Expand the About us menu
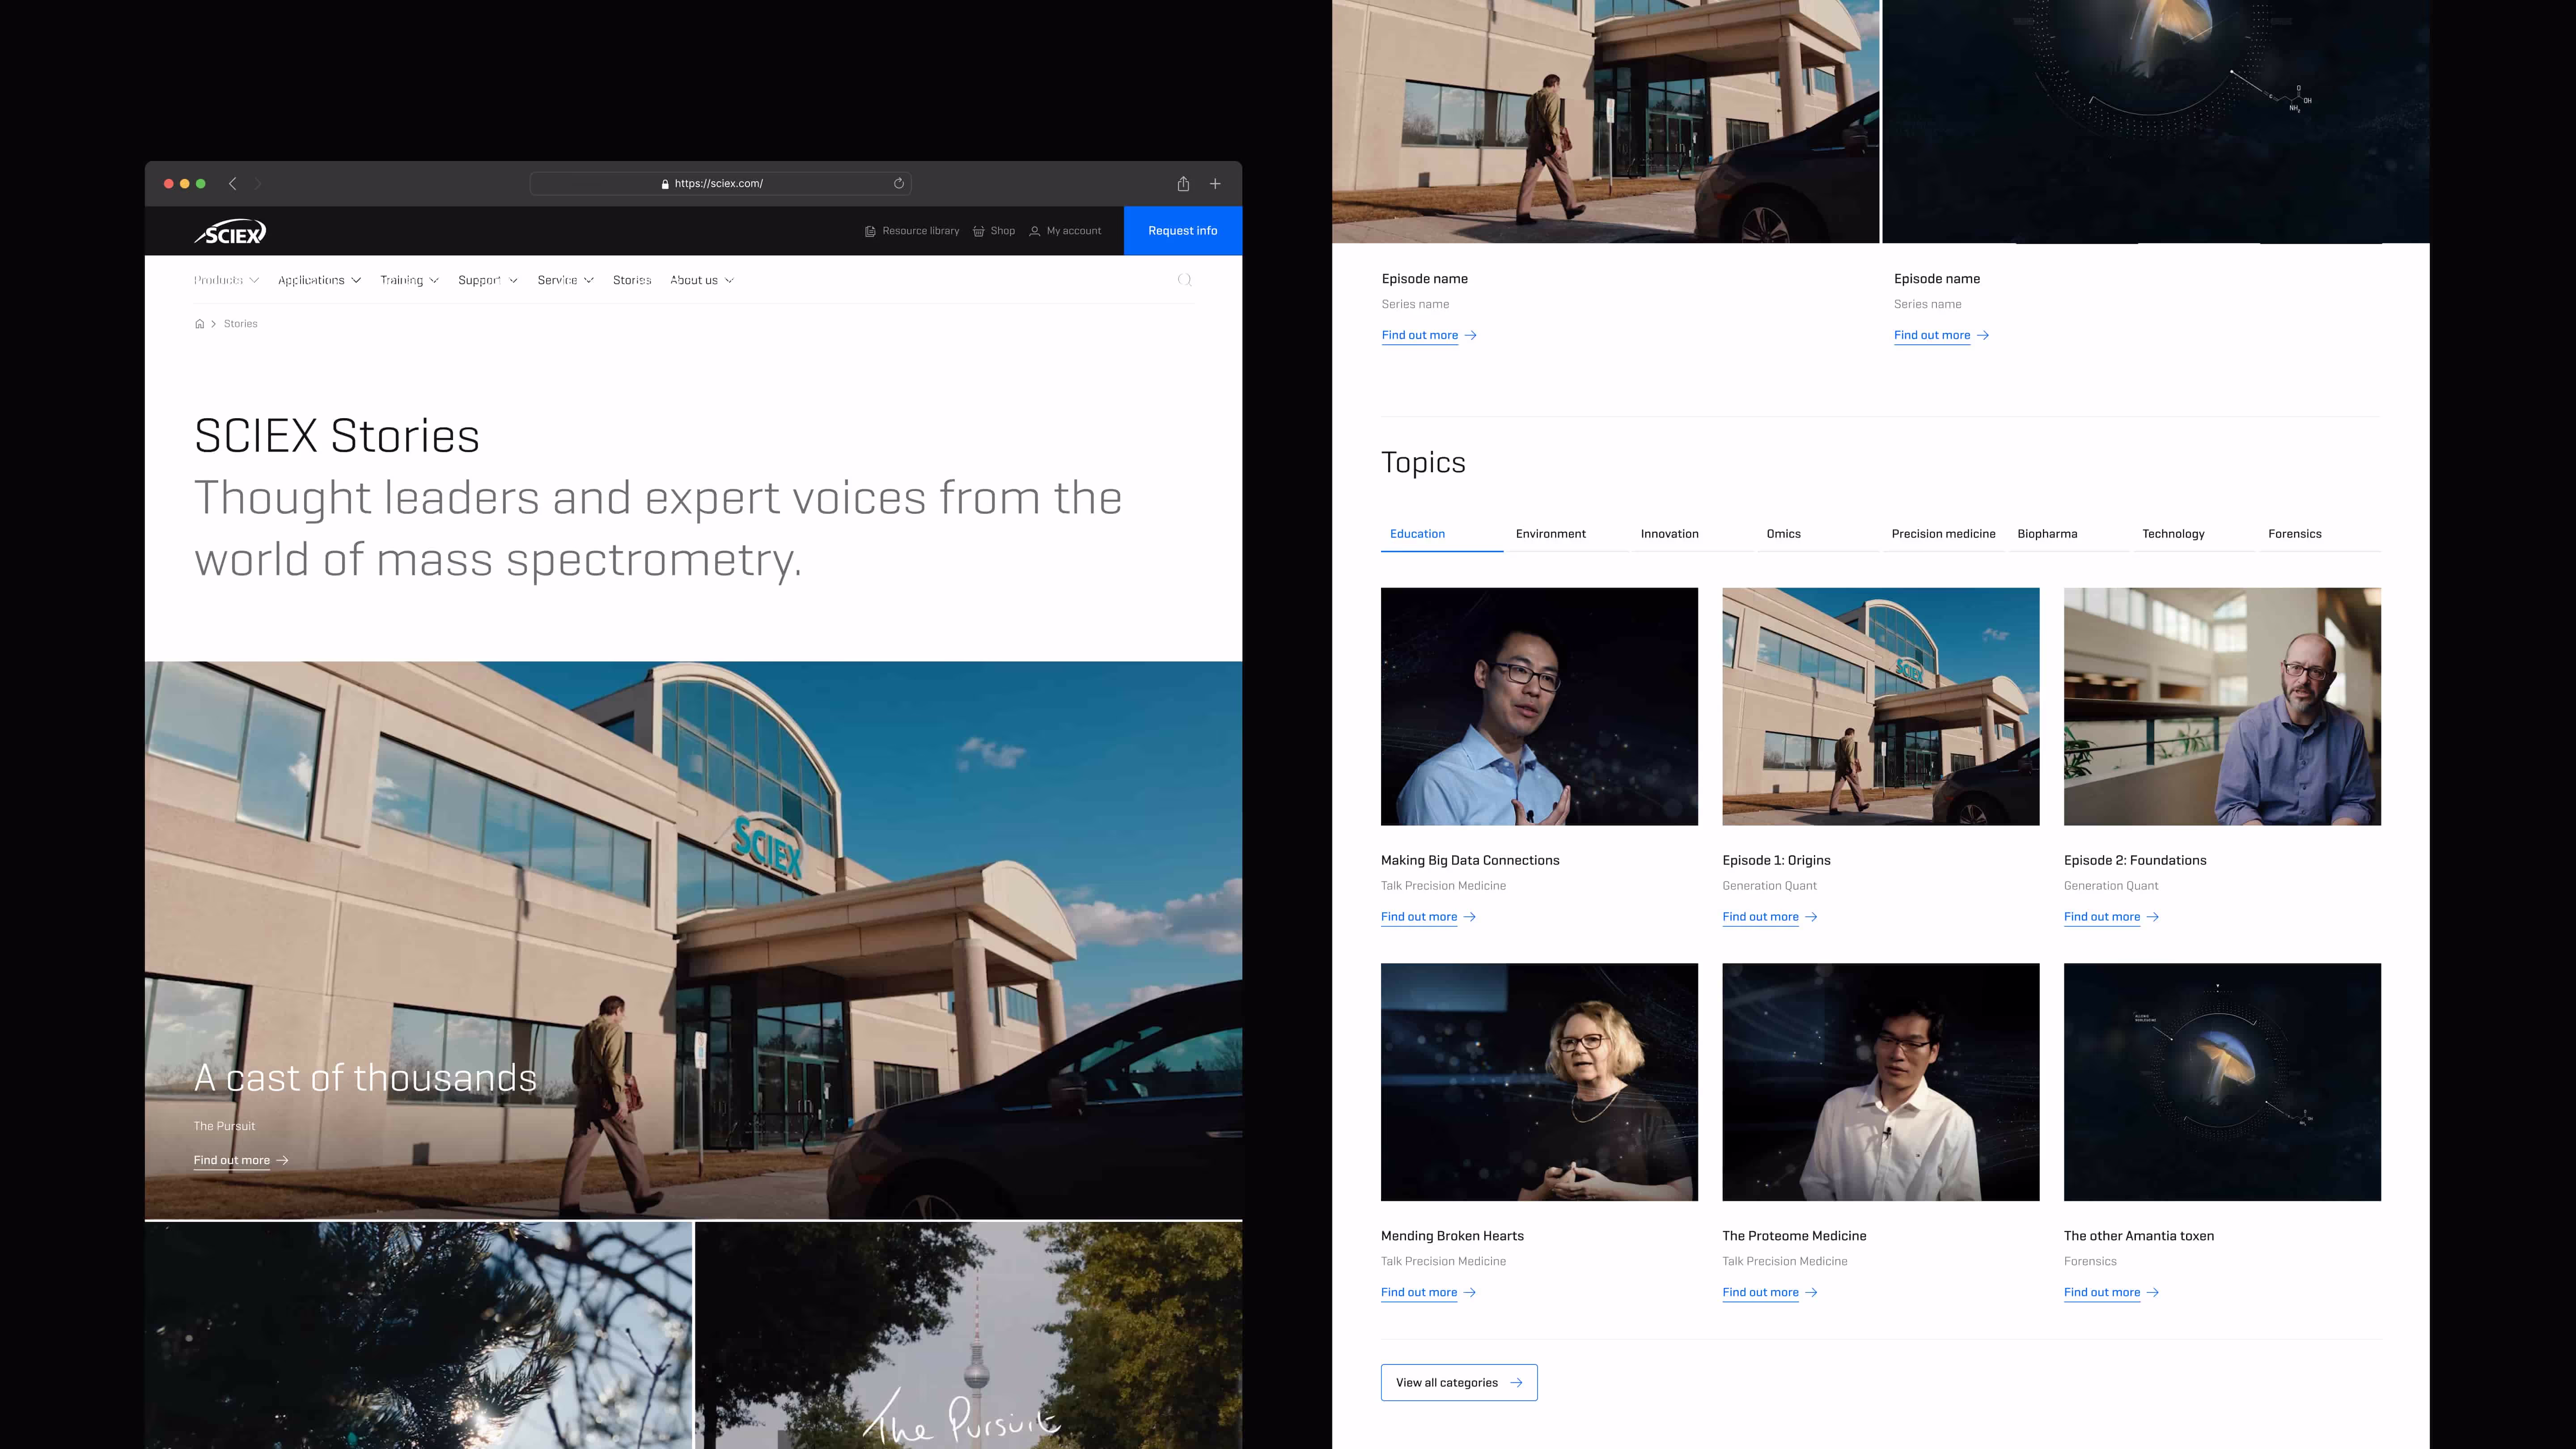Image resolution: width=2576 pixels, height=1449 pixels. coord(702,280)
